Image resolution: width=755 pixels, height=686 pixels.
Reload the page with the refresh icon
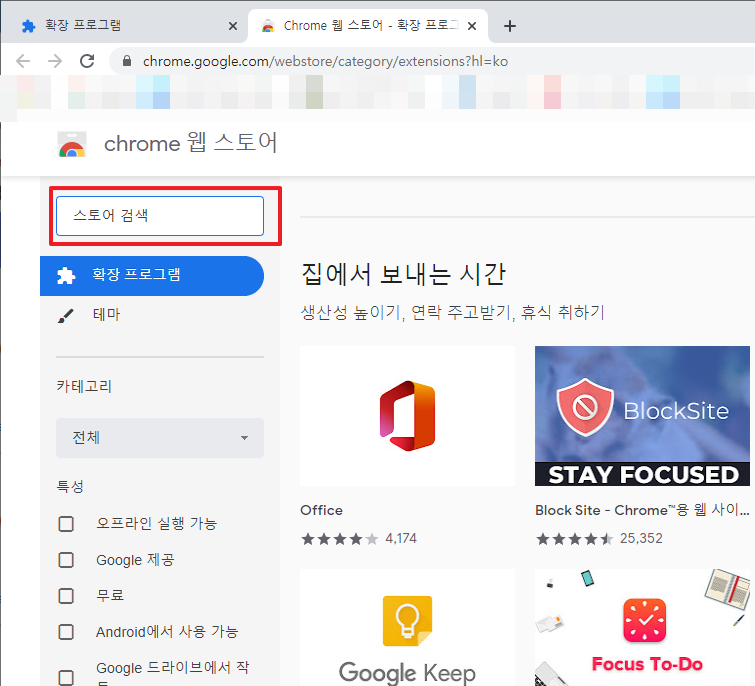point(87,61)
